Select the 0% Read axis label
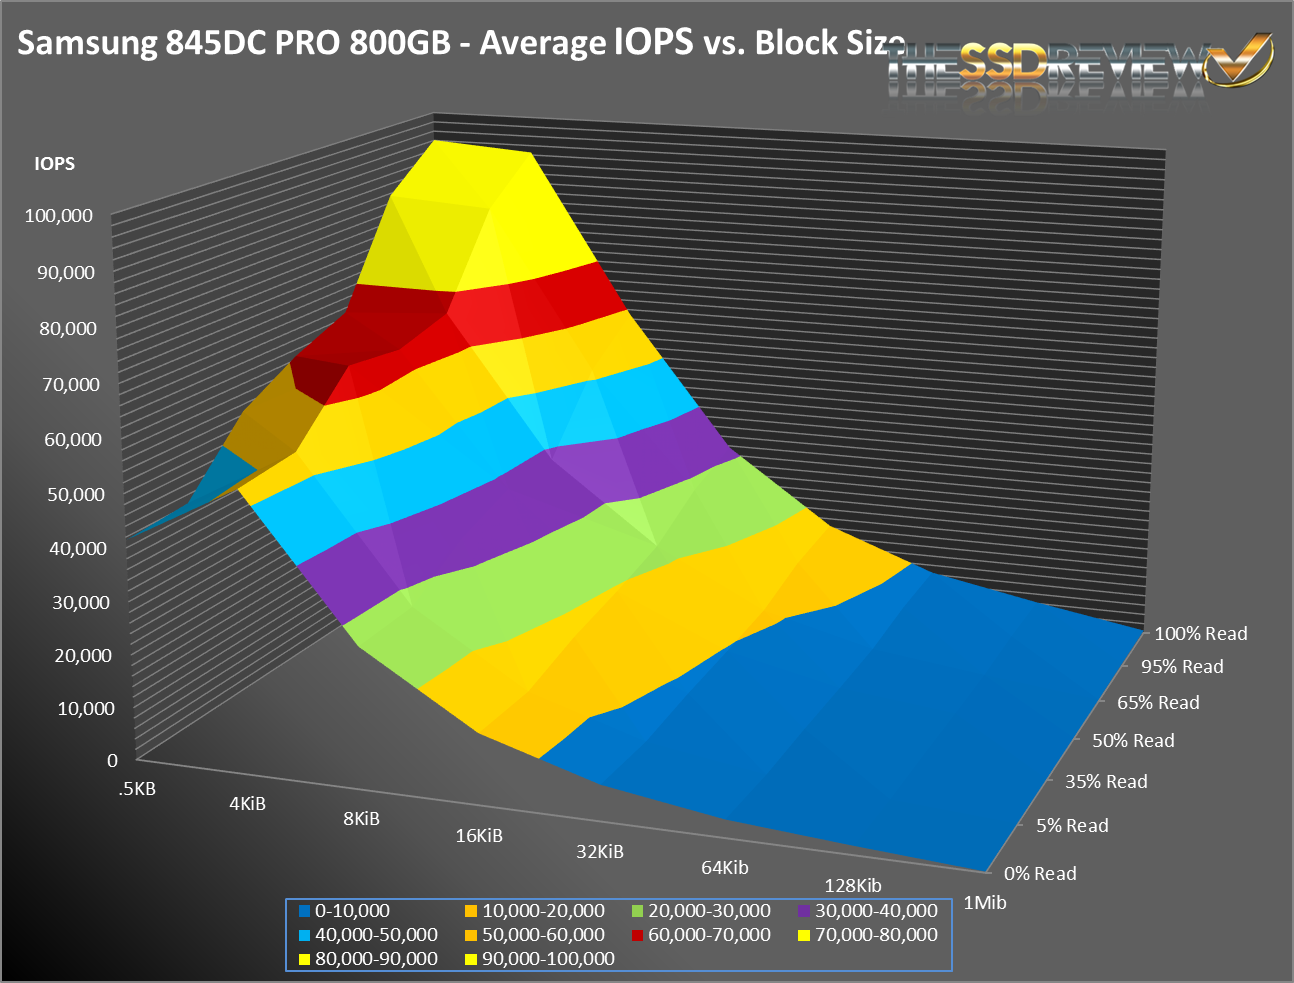 [x=1040, y=874]
